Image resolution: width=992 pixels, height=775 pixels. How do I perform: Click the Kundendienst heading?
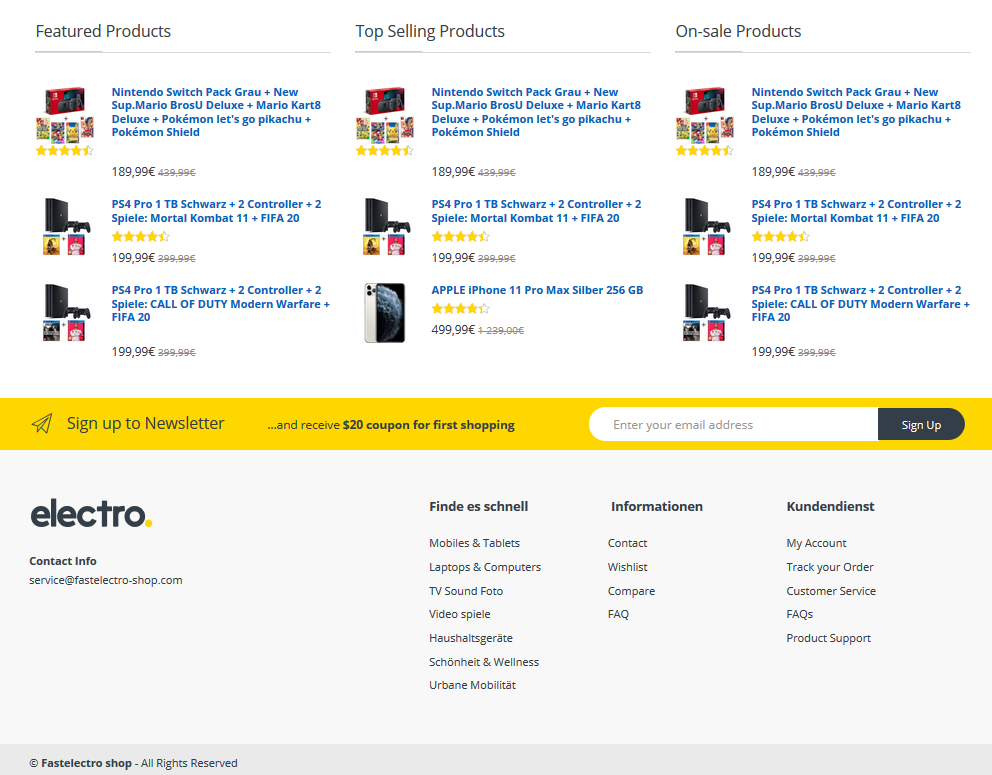(x=830, y=507)
